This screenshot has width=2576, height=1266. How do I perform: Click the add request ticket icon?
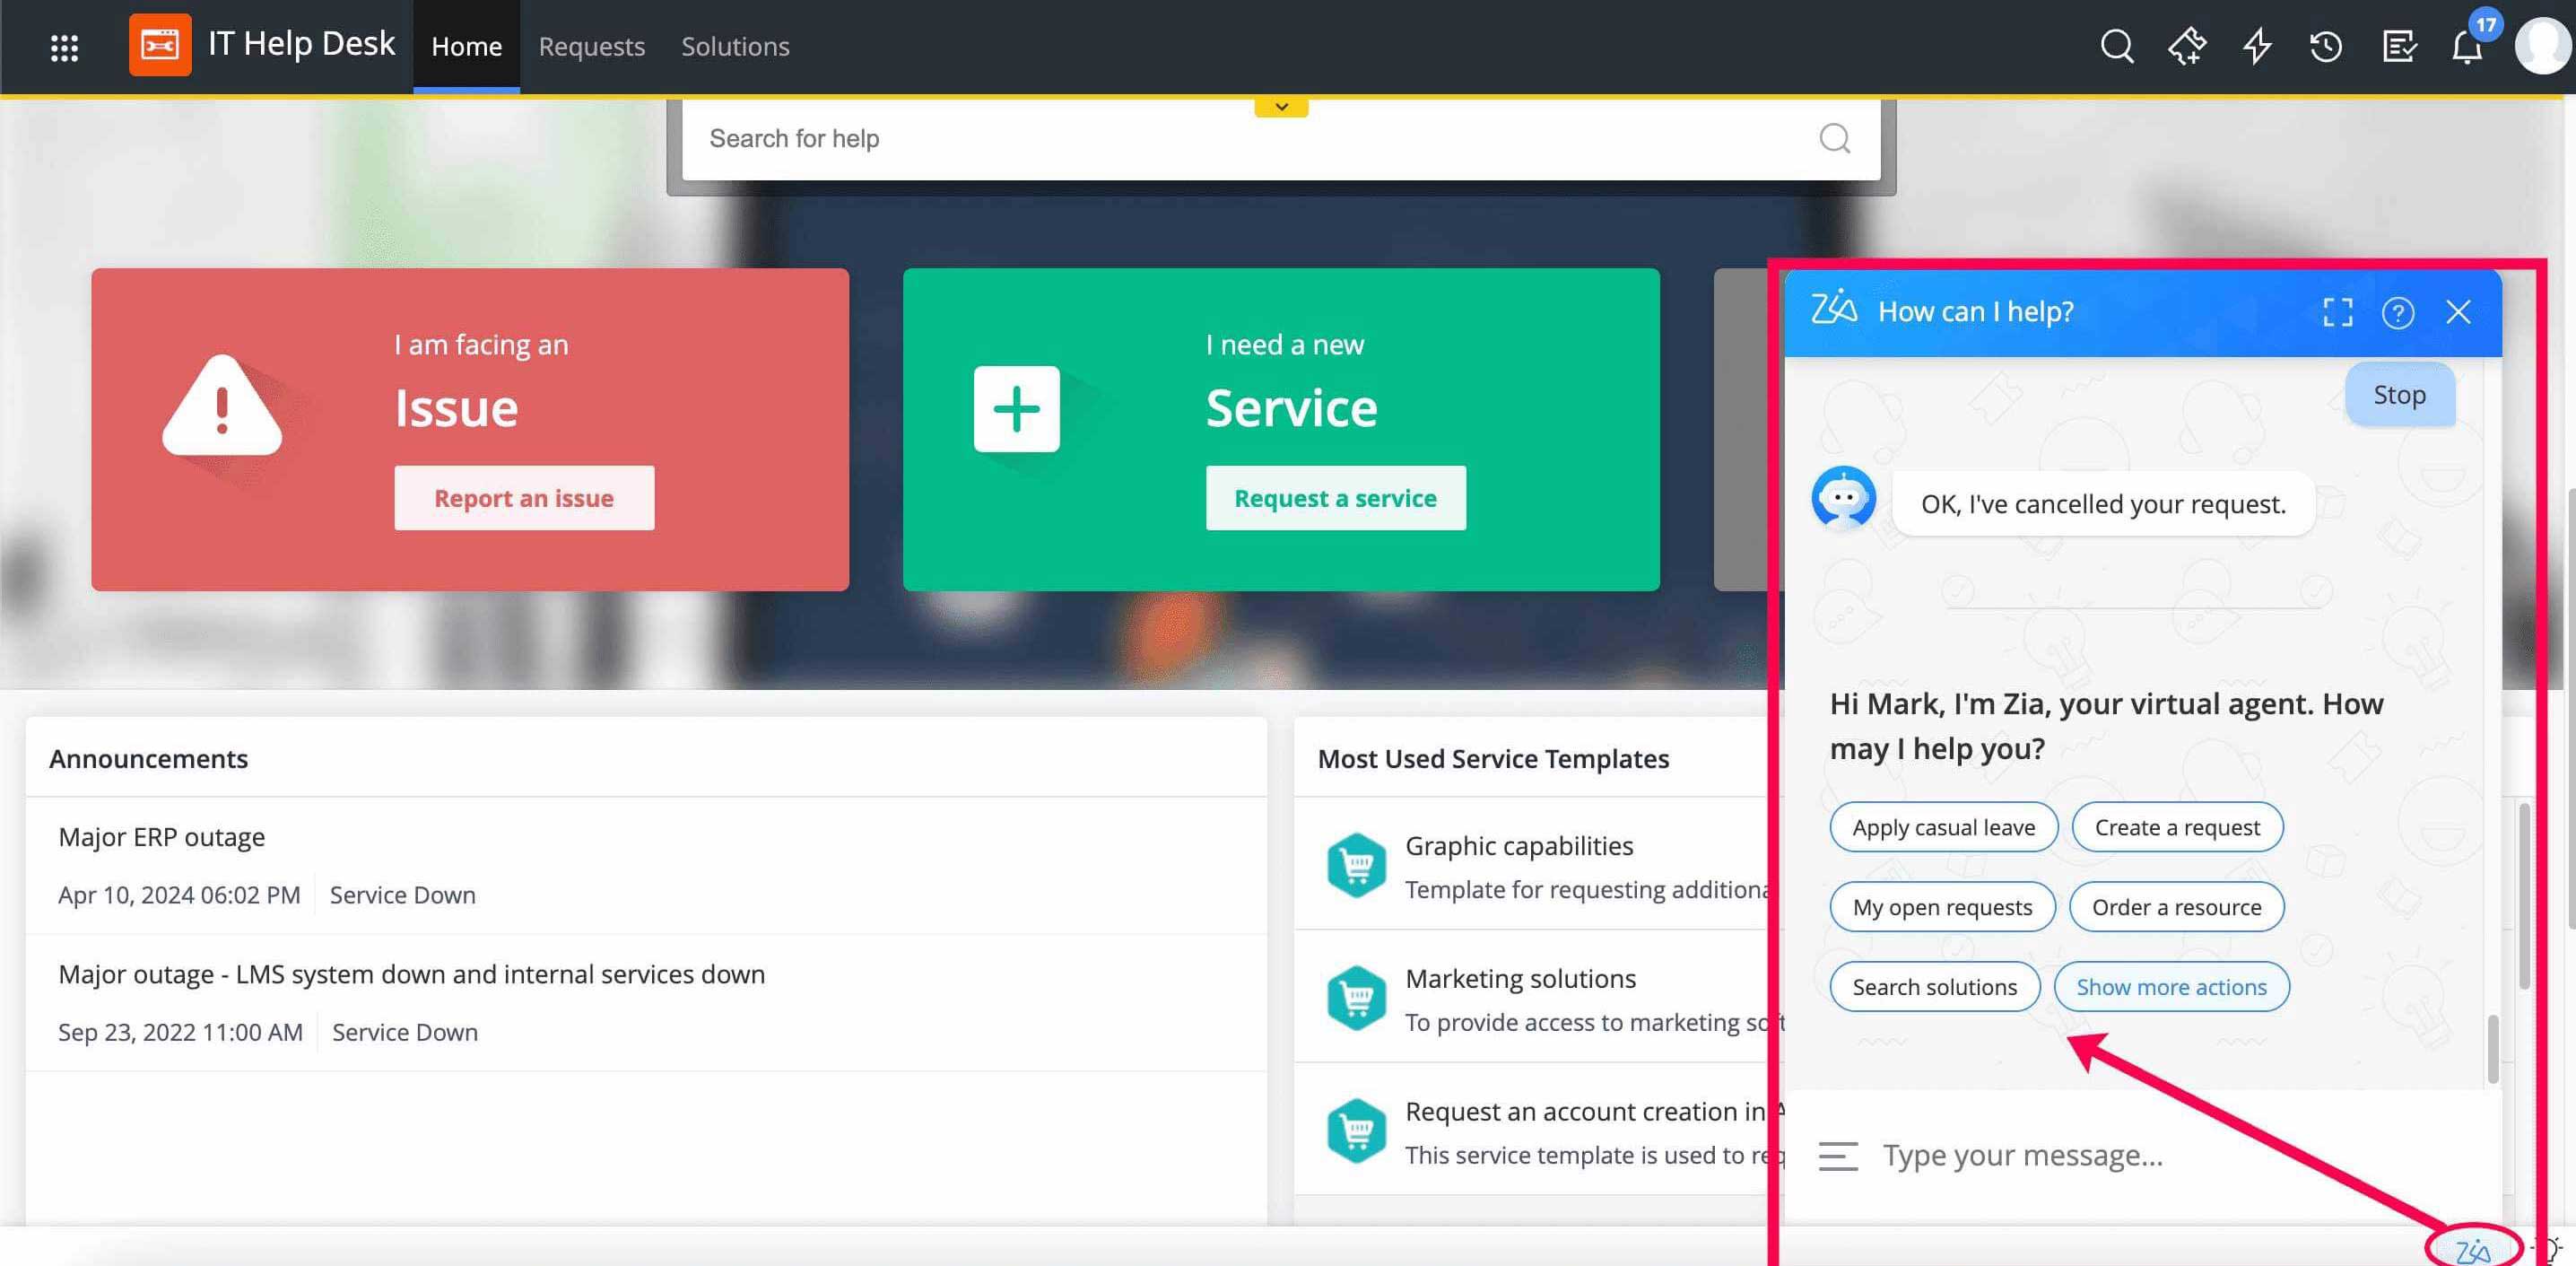[2189, 46]
